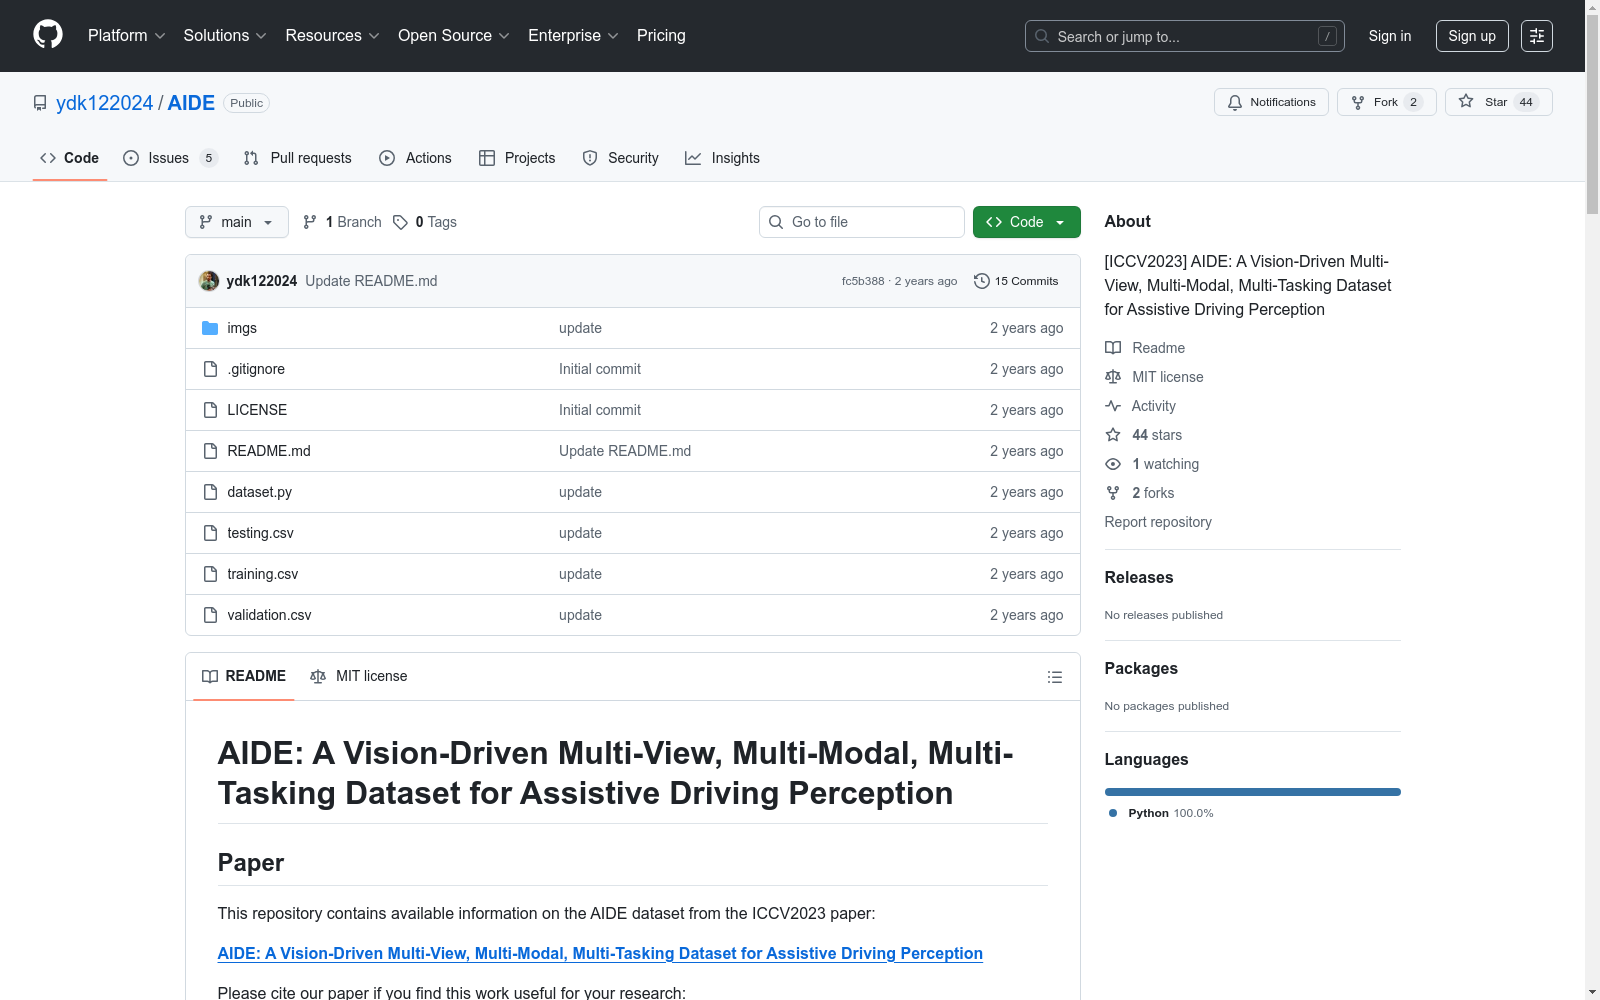Click the star icon beside 44 stars

click(x=1113, y=435)
